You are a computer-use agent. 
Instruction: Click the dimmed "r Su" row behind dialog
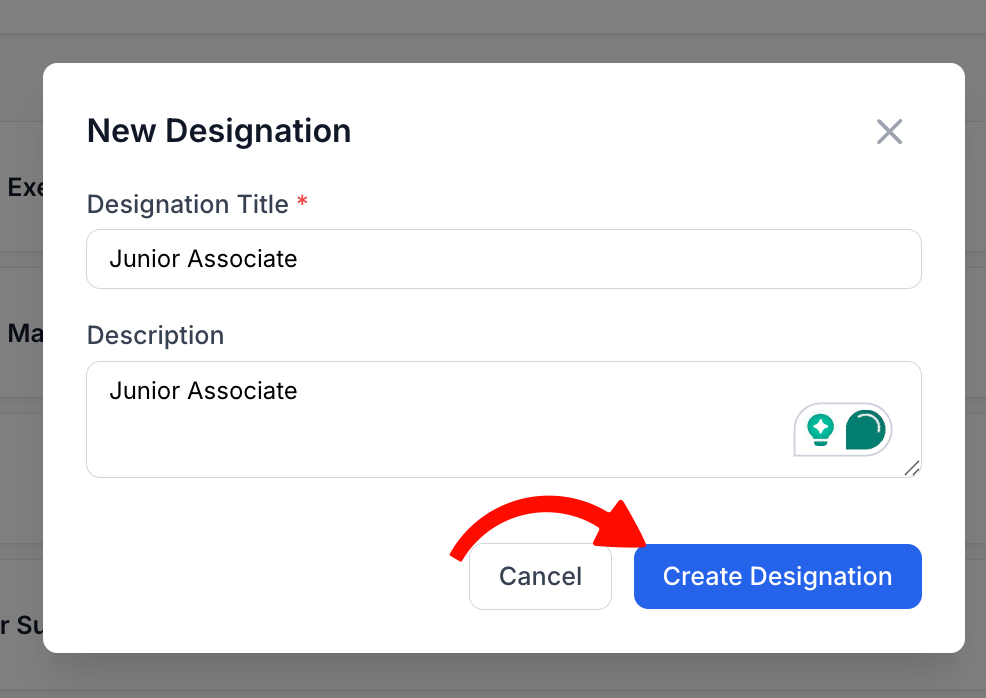tap(20, 626)
